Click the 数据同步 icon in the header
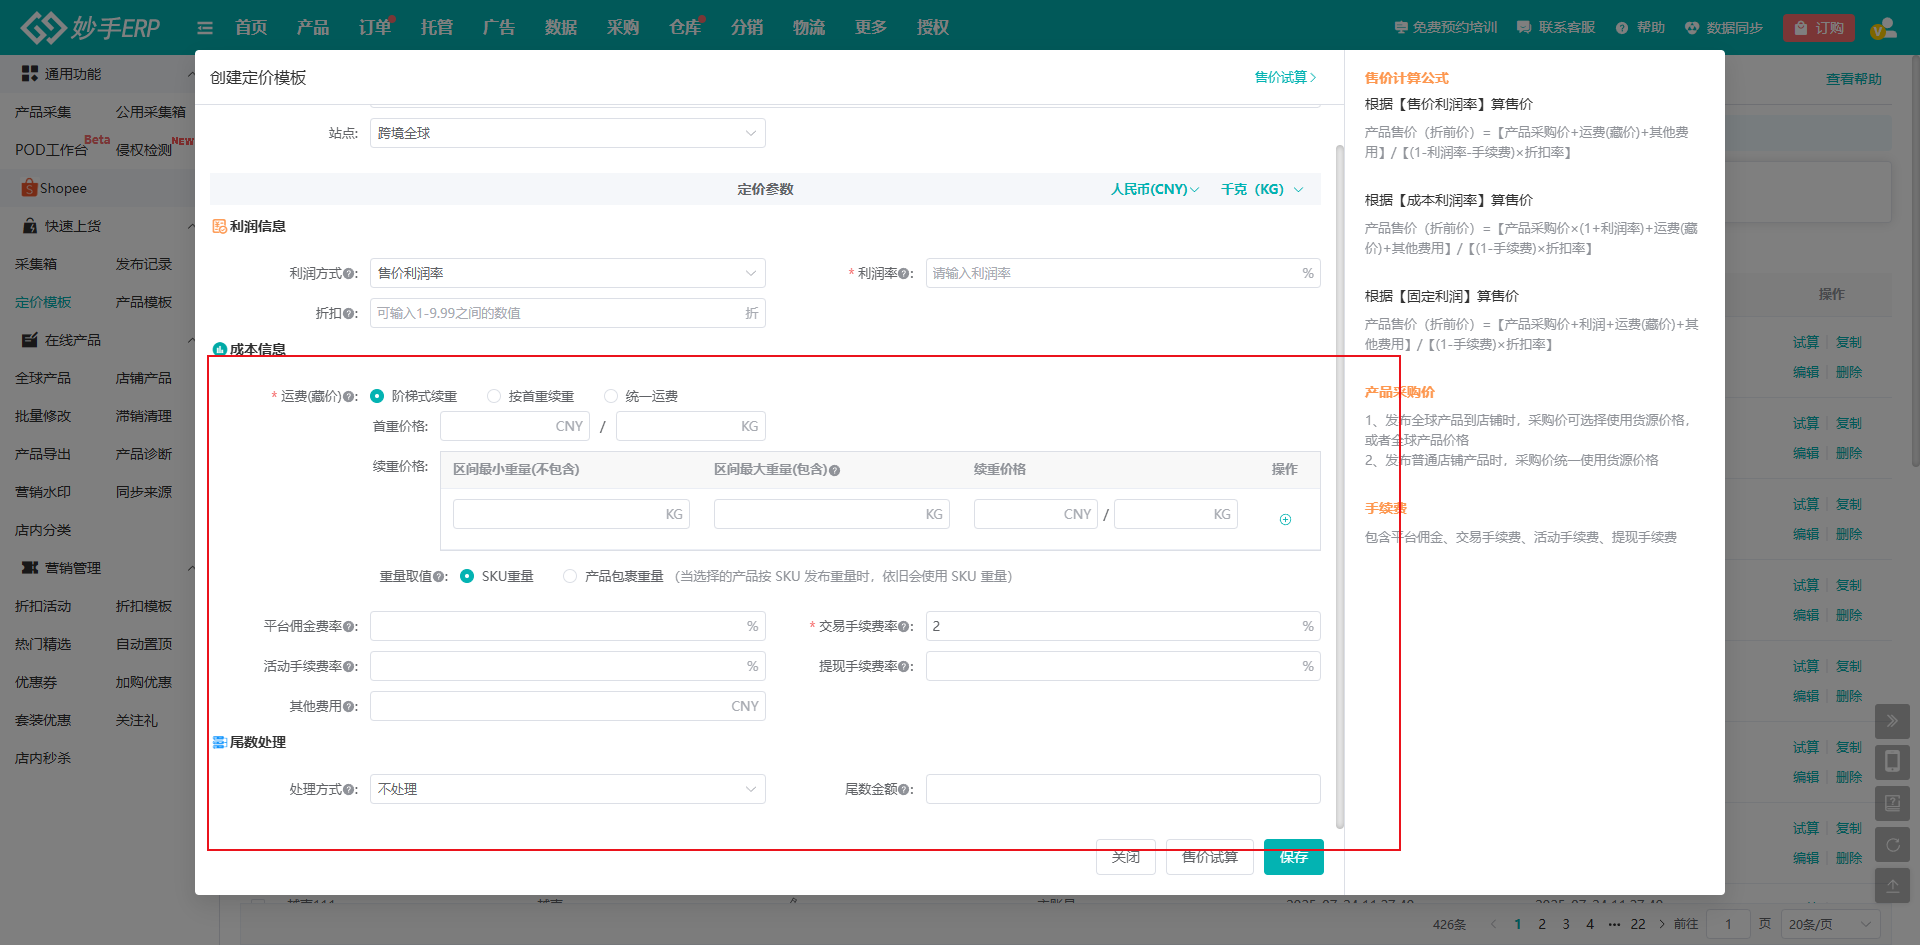Viewport: 1920px width, 945px height. pyautogui.click(x=1692, y=28)
